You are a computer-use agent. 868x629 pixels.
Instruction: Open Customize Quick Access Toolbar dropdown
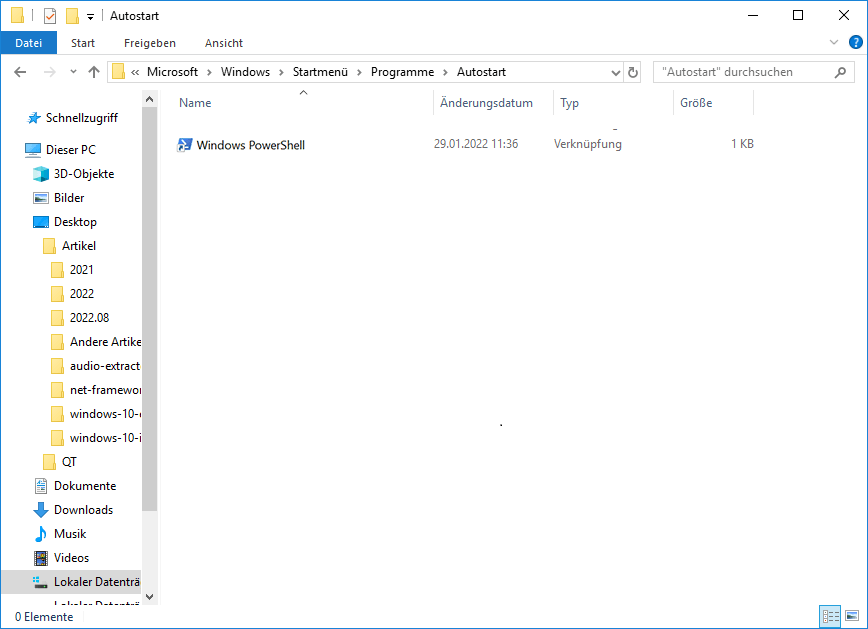(90, 17)
